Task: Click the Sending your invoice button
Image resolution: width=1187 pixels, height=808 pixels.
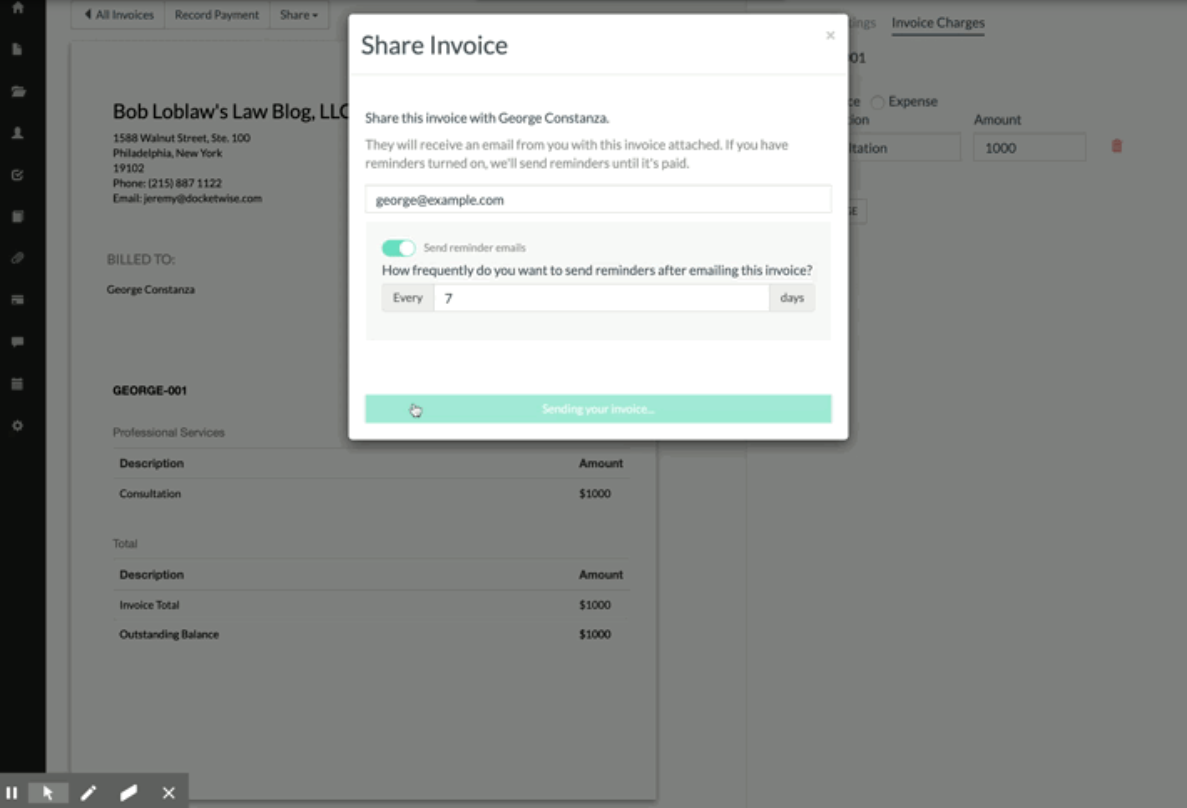Action: click(598, 409)
